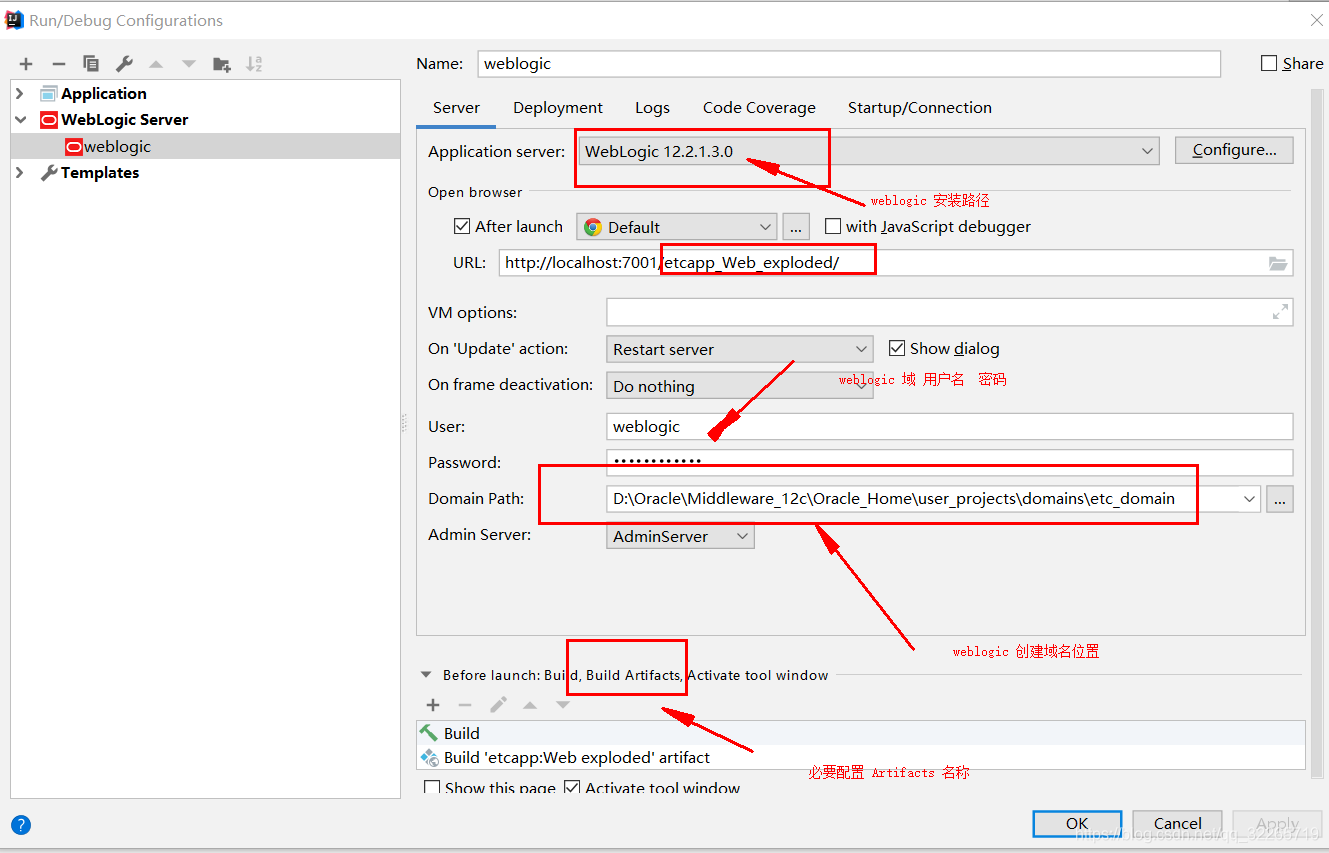This screenshot has width=1329, height=853.
Task: Expand the VM options field editor
Action: pos(1280,312)
